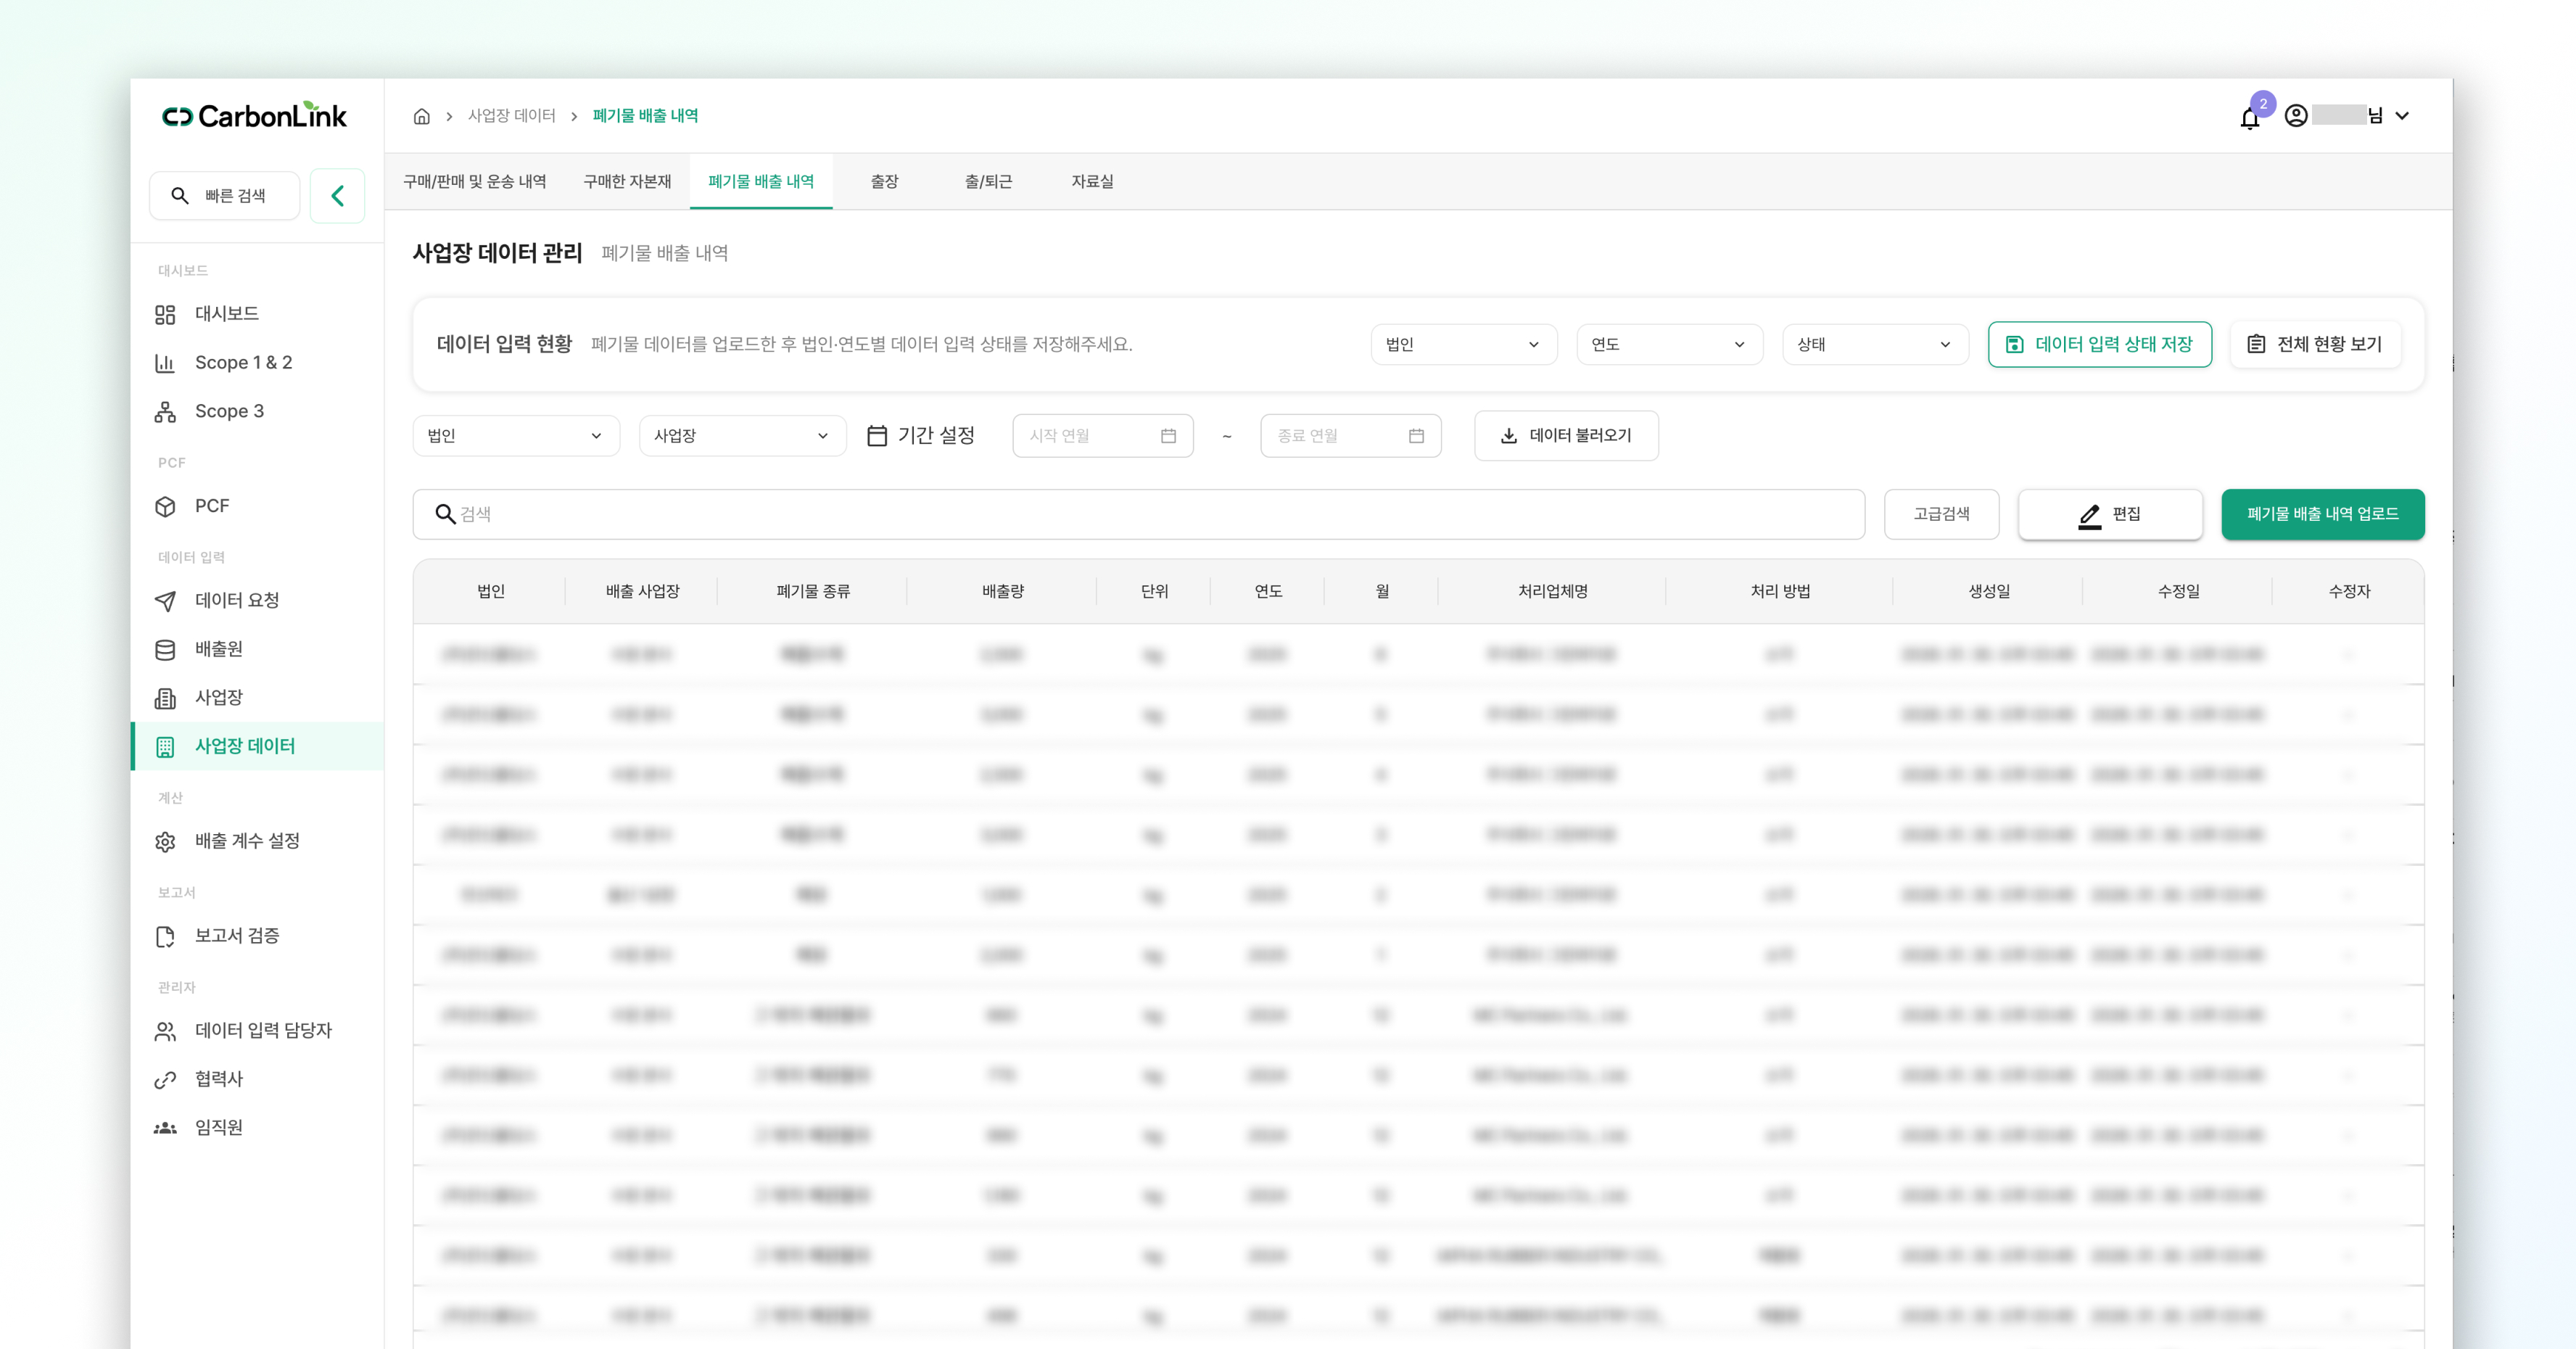Click the pencil icon on 편집 button
The height and width of the screenshot is (1349, 2576).
pyautogui.click(x=2090, y=515)
